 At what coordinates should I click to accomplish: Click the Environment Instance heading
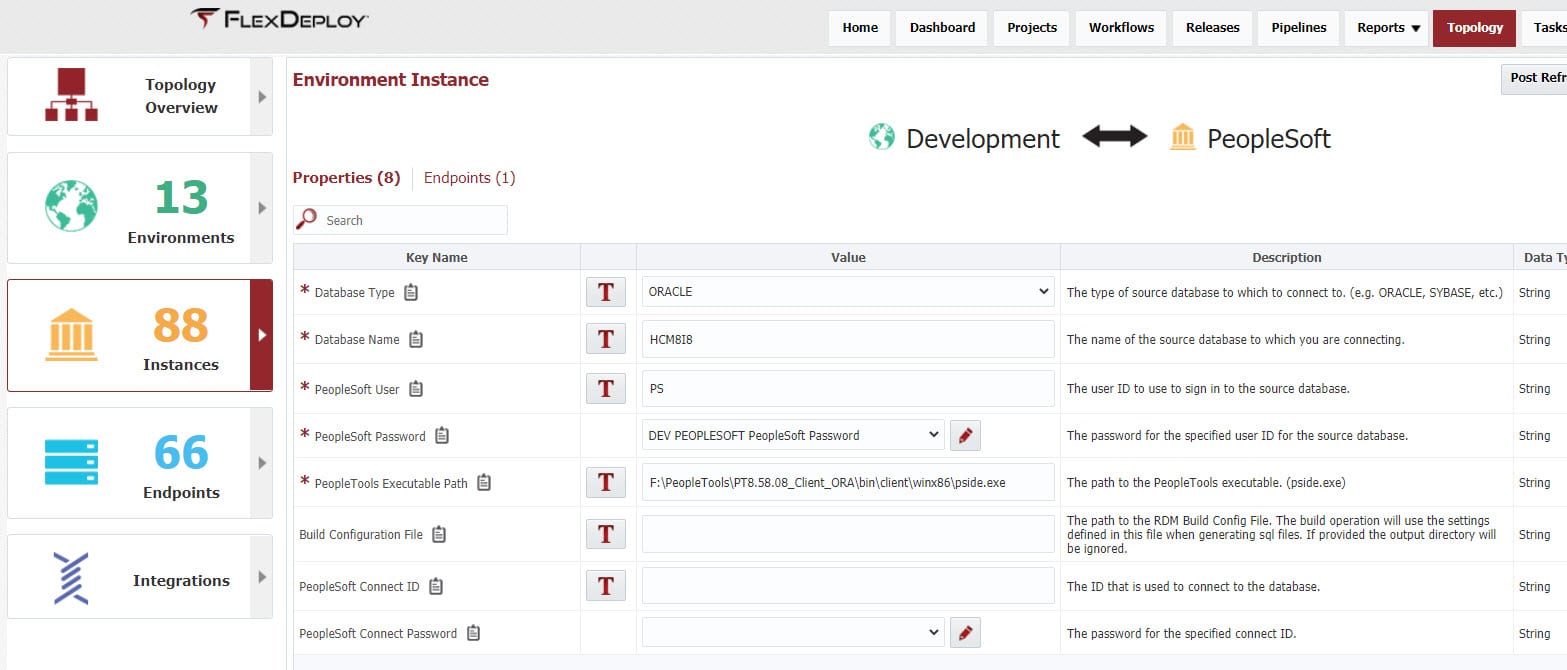coord(391,80)
